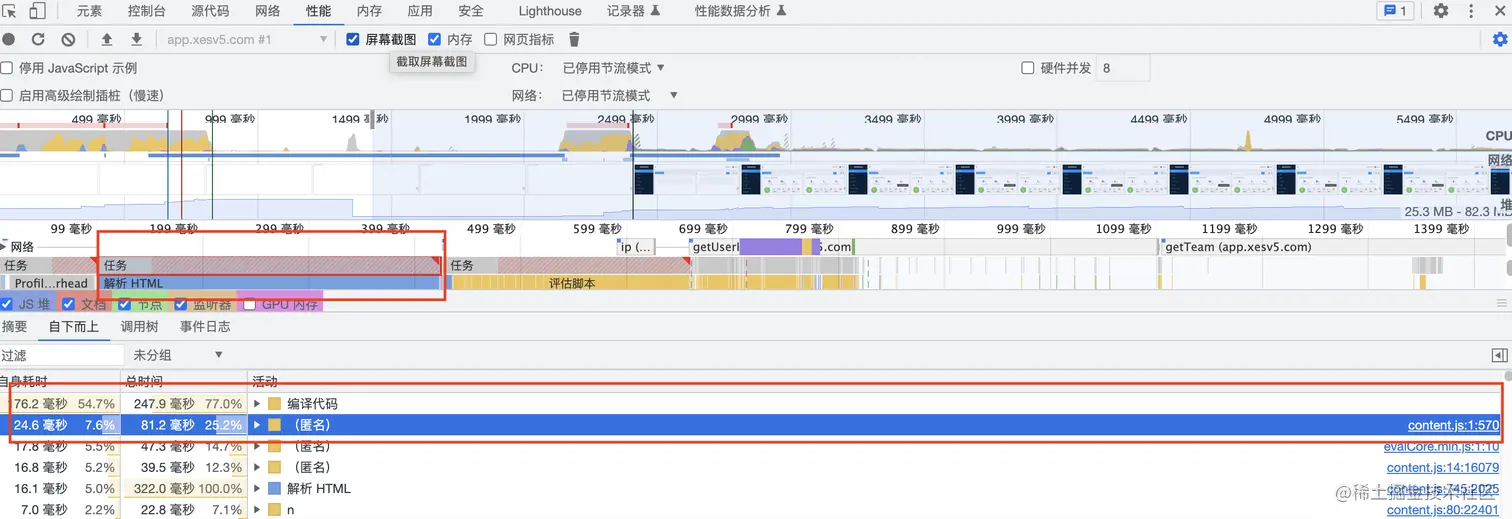Select the 自下而上 tab
This screenshot has width=1512, height=519.
74,327
